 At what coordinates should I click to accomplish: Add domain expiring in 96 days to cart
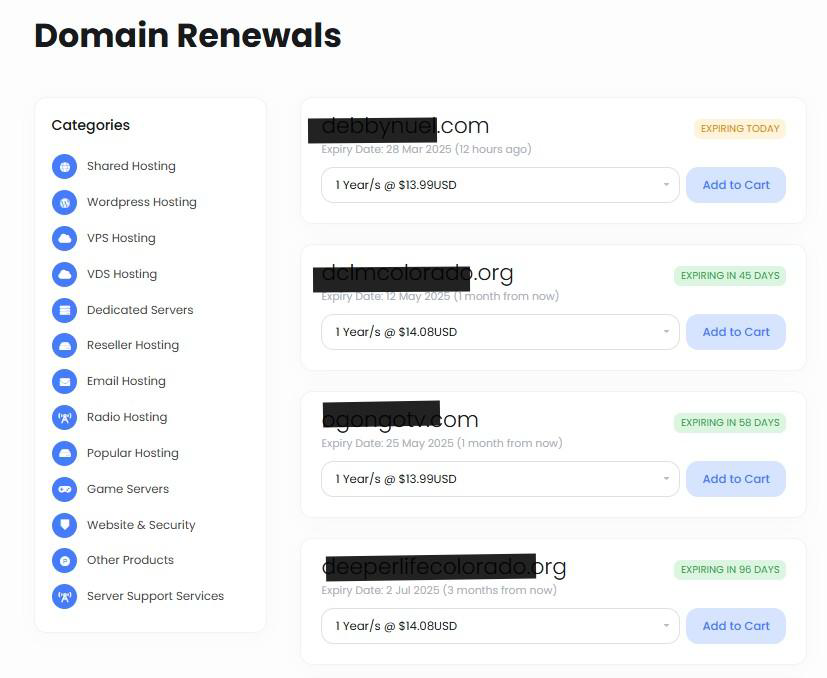(x=735, y=626)
